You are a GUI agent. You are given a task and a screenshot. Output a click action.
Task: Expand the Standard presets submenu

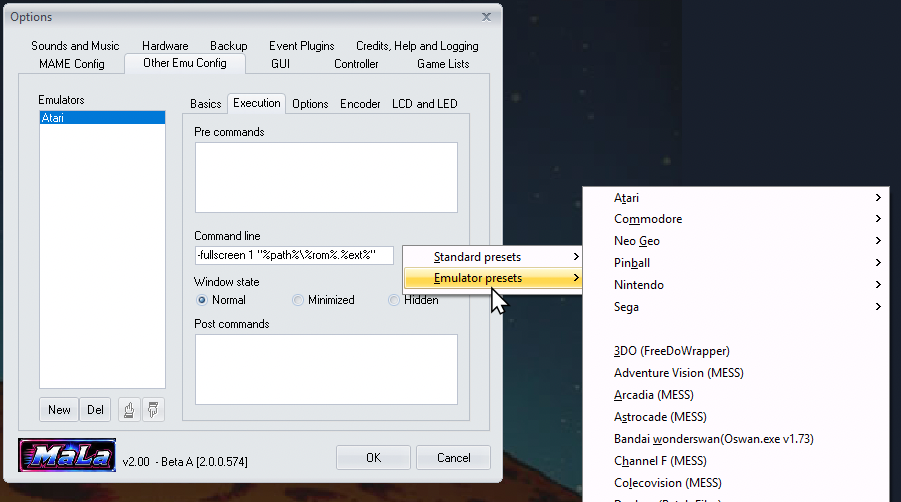coord(492,257)
